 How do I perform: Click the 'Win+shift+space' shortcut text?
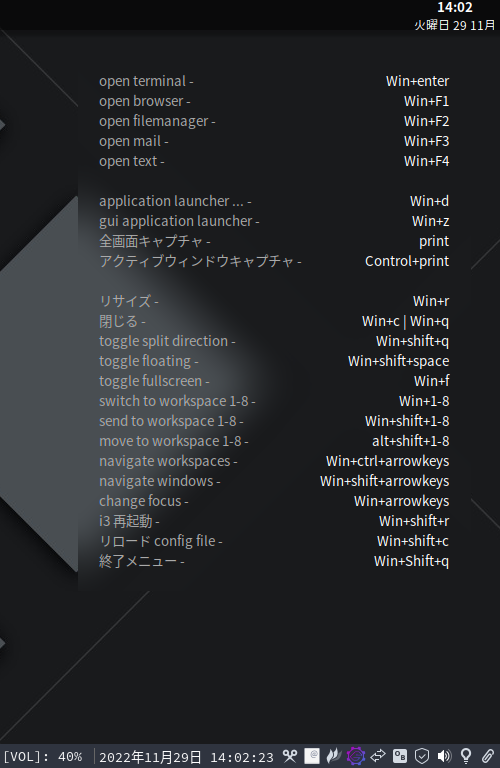point(399,361)
